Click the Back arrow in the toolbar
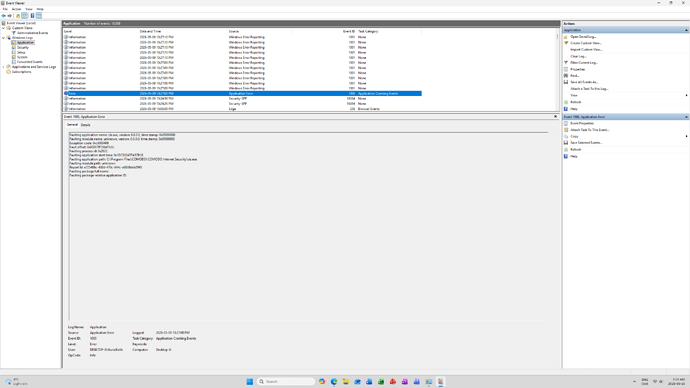This screenshot has width=690, height=388. tap(4, 15)
